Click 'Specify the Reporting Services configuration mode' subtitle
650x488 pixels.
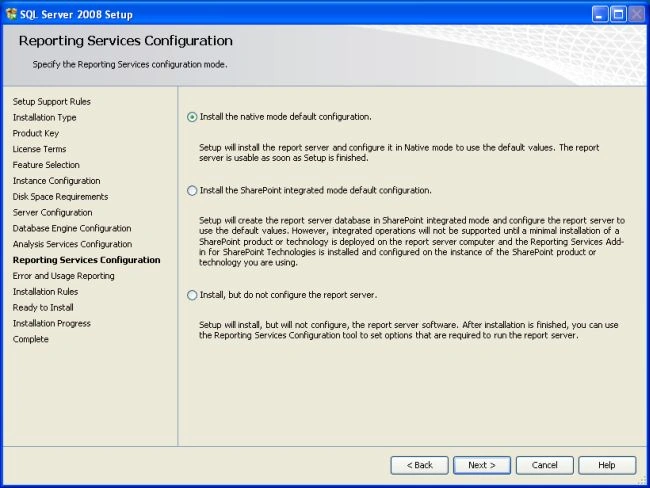tap(130, 64)
